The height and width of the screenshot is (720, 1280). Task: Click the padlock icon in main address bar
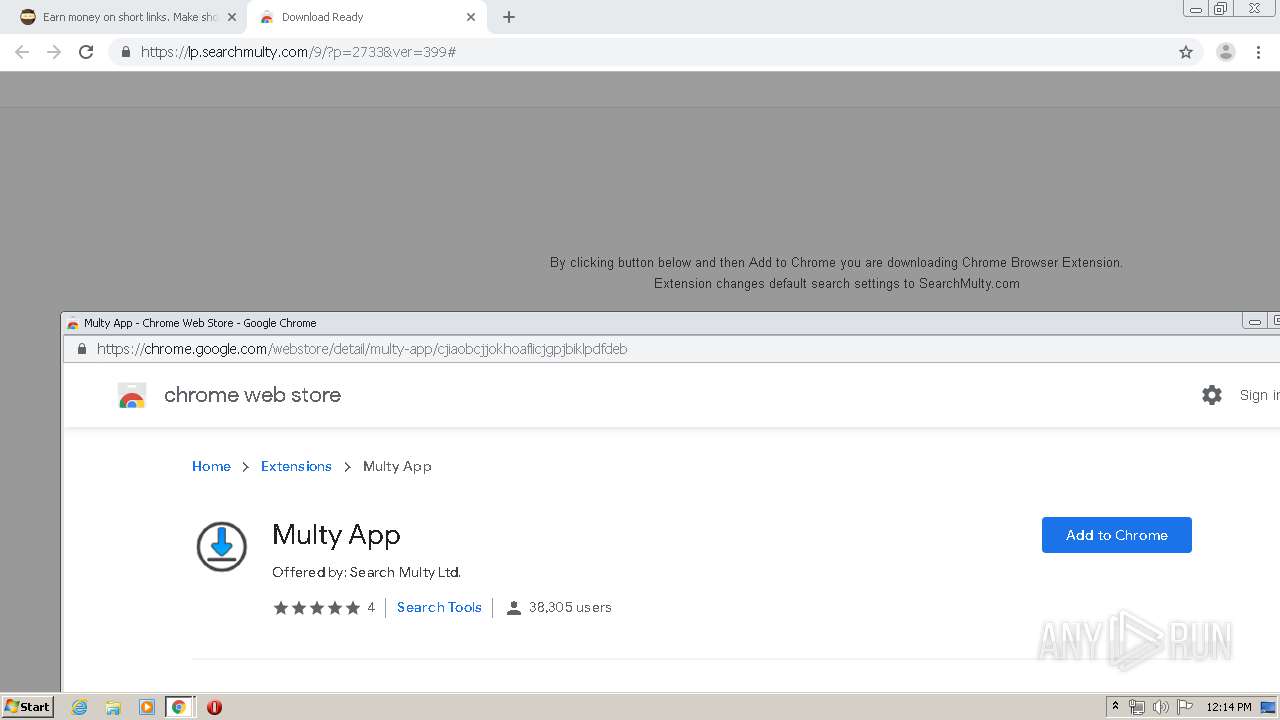point(125,52)
